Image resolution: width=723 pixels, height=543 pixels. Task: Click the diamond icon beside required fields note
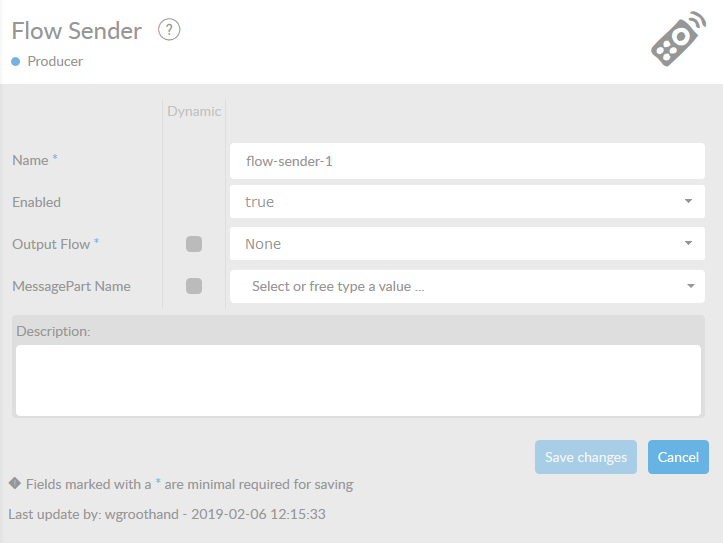15,483
